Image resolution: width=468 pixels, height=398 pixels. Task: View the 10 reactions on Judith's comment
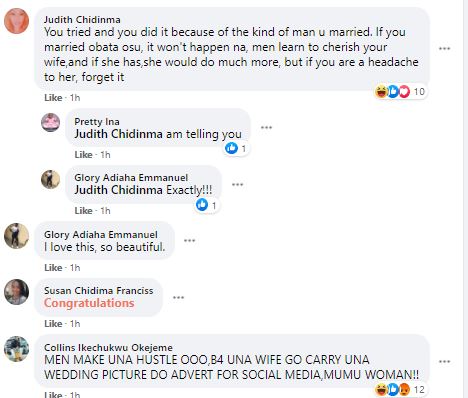pos(400,91)
